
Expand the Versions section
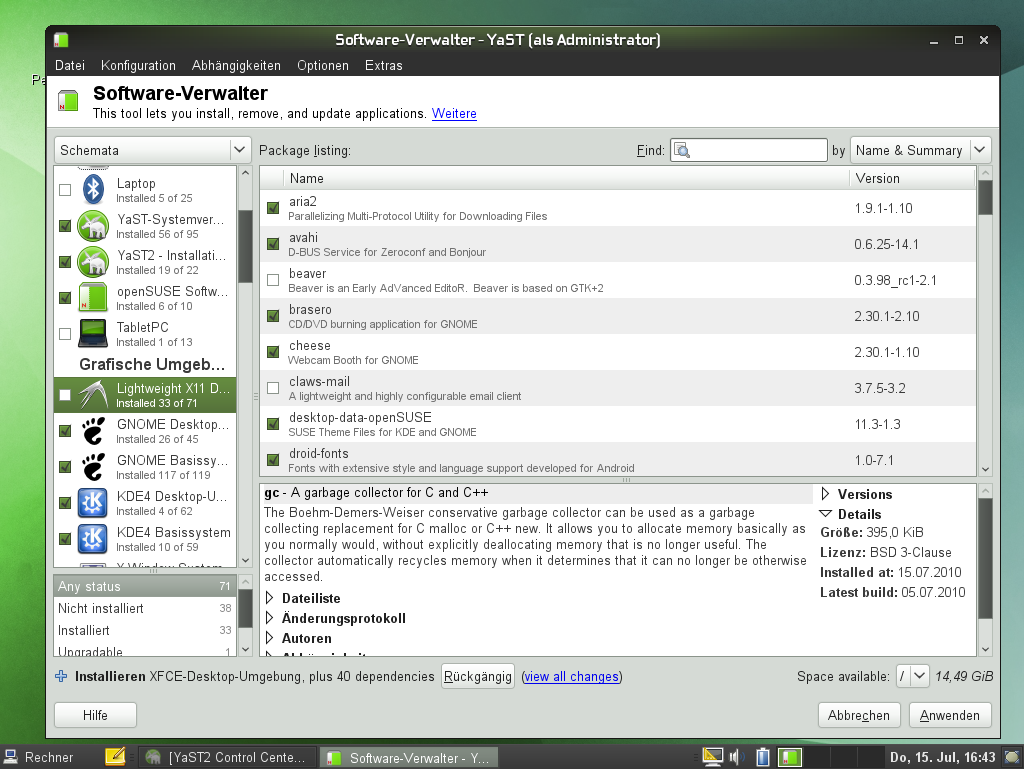point(827,494)
